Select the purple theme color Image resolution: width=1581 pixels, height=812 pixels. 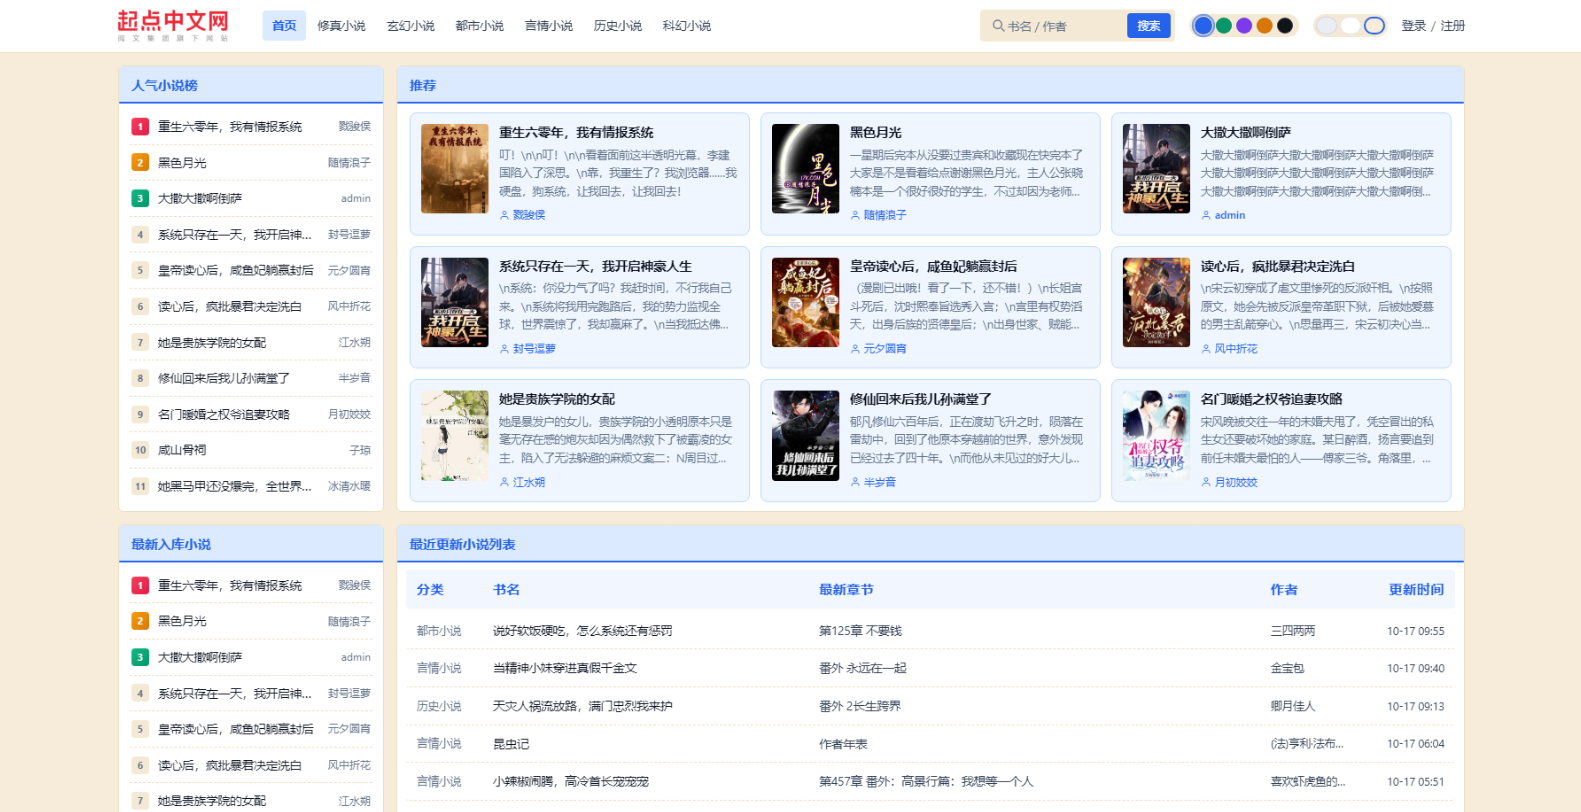click(x=1244, y=26)
